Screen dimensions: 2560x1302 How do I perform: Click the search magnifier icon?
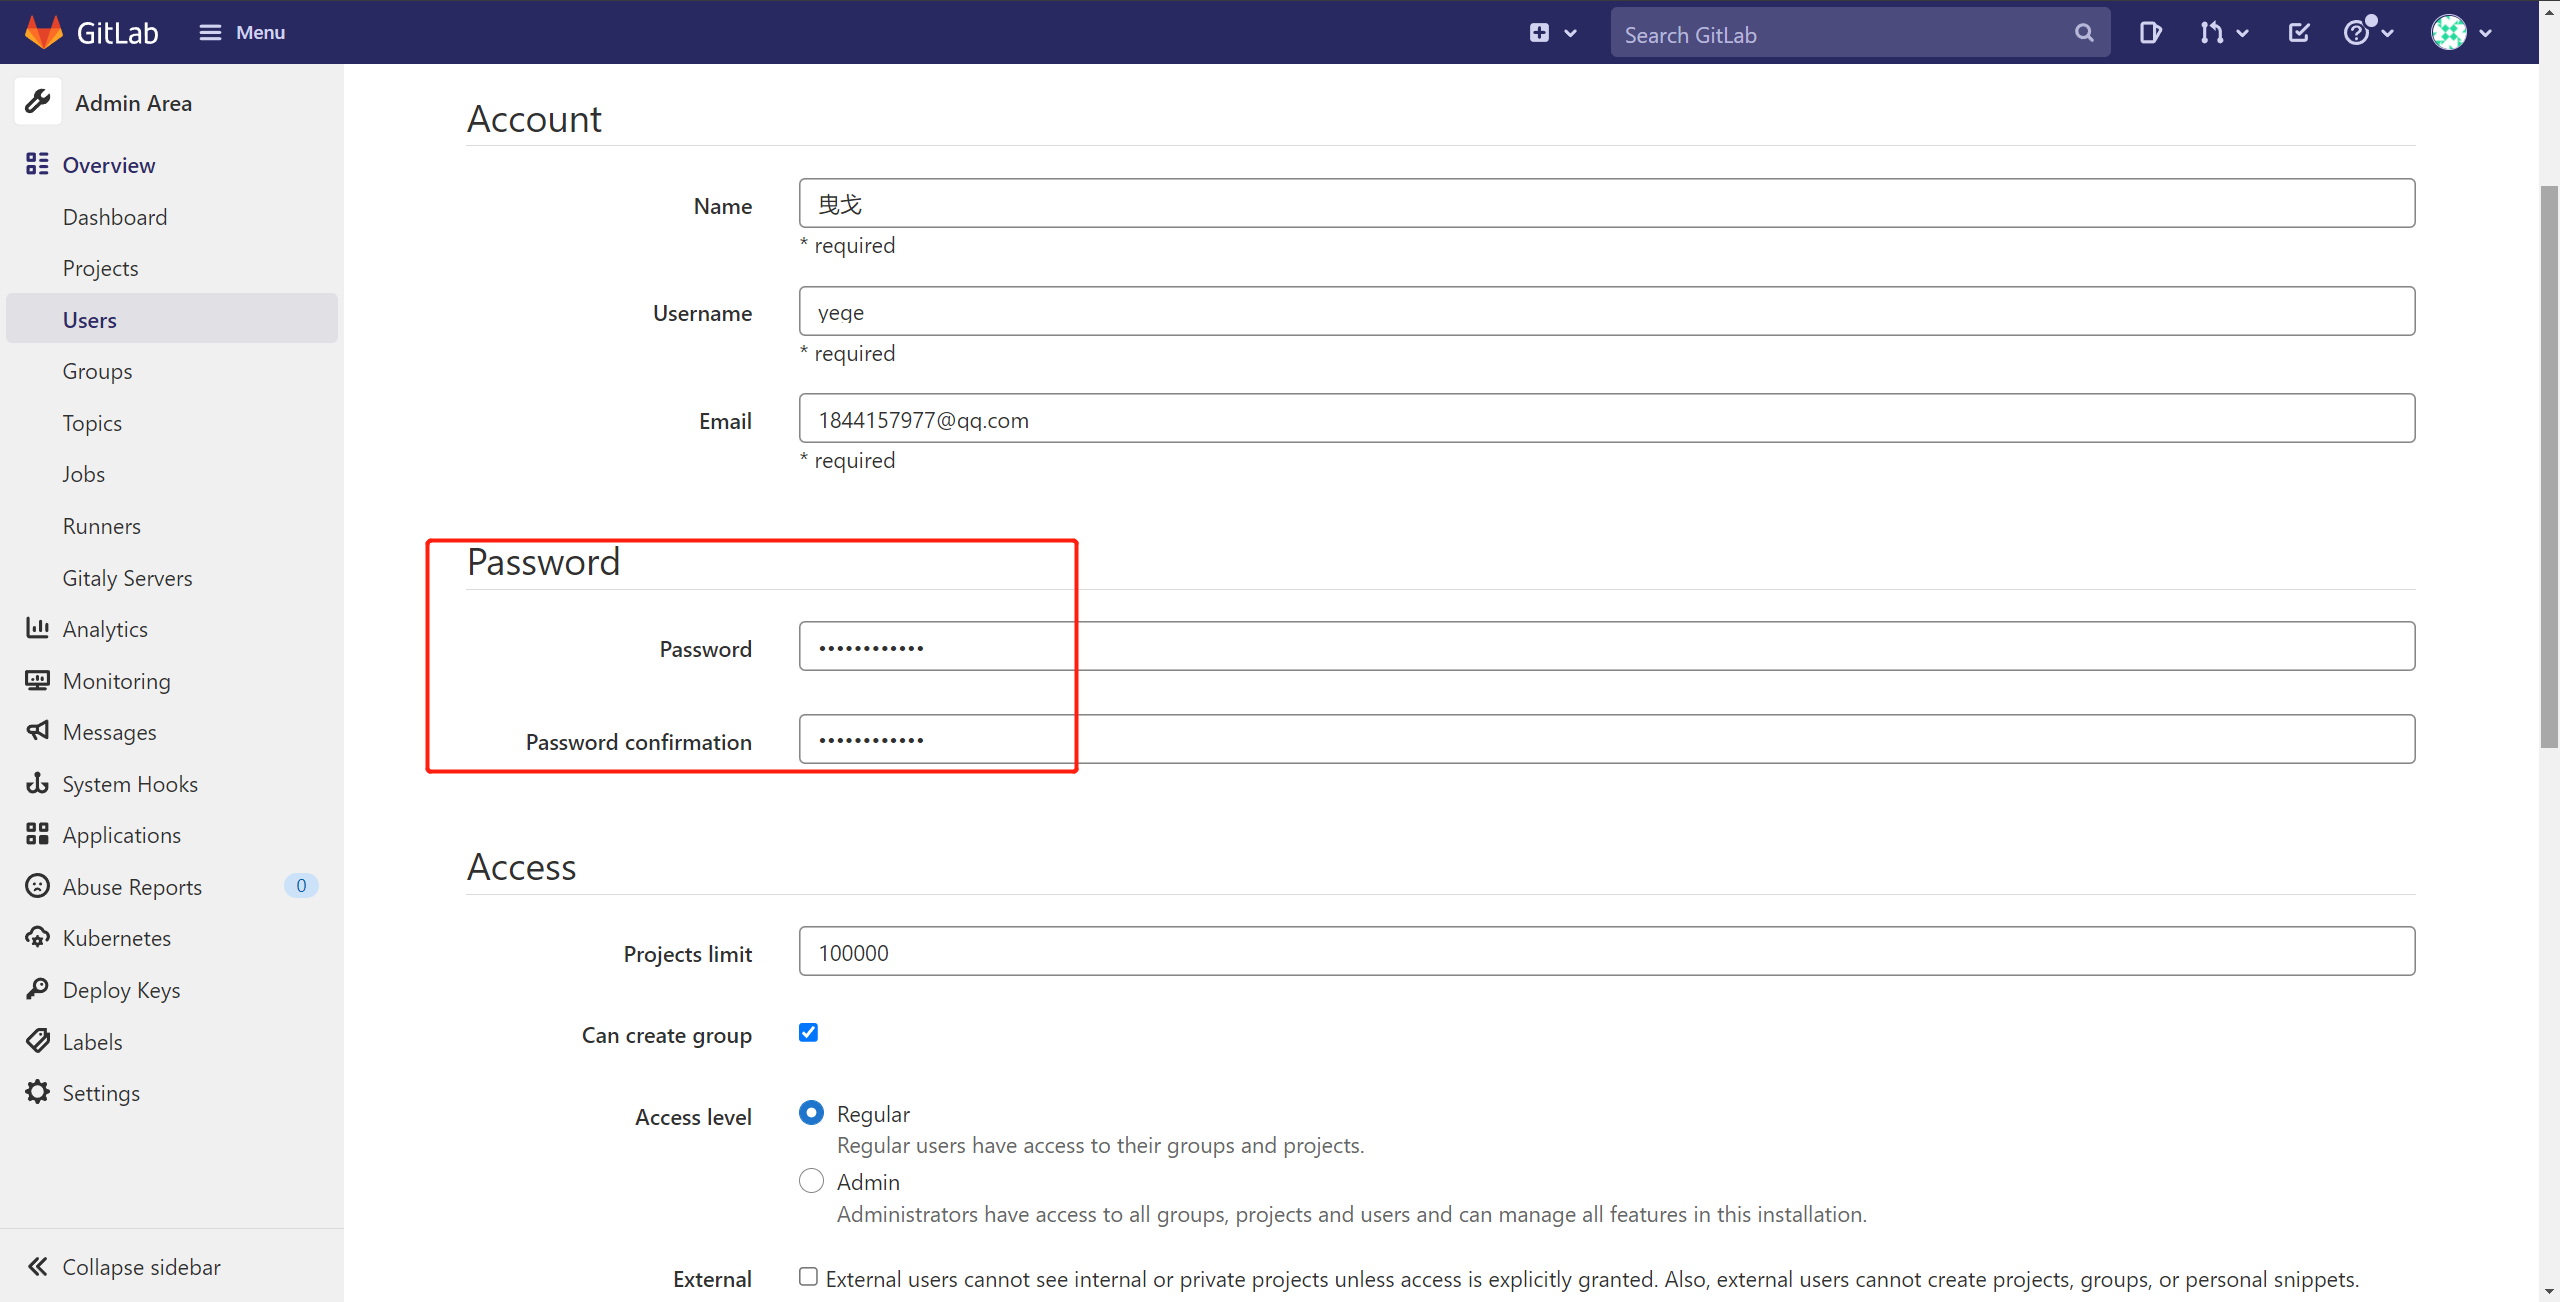pyautogui.click(x=2084, y=33)
